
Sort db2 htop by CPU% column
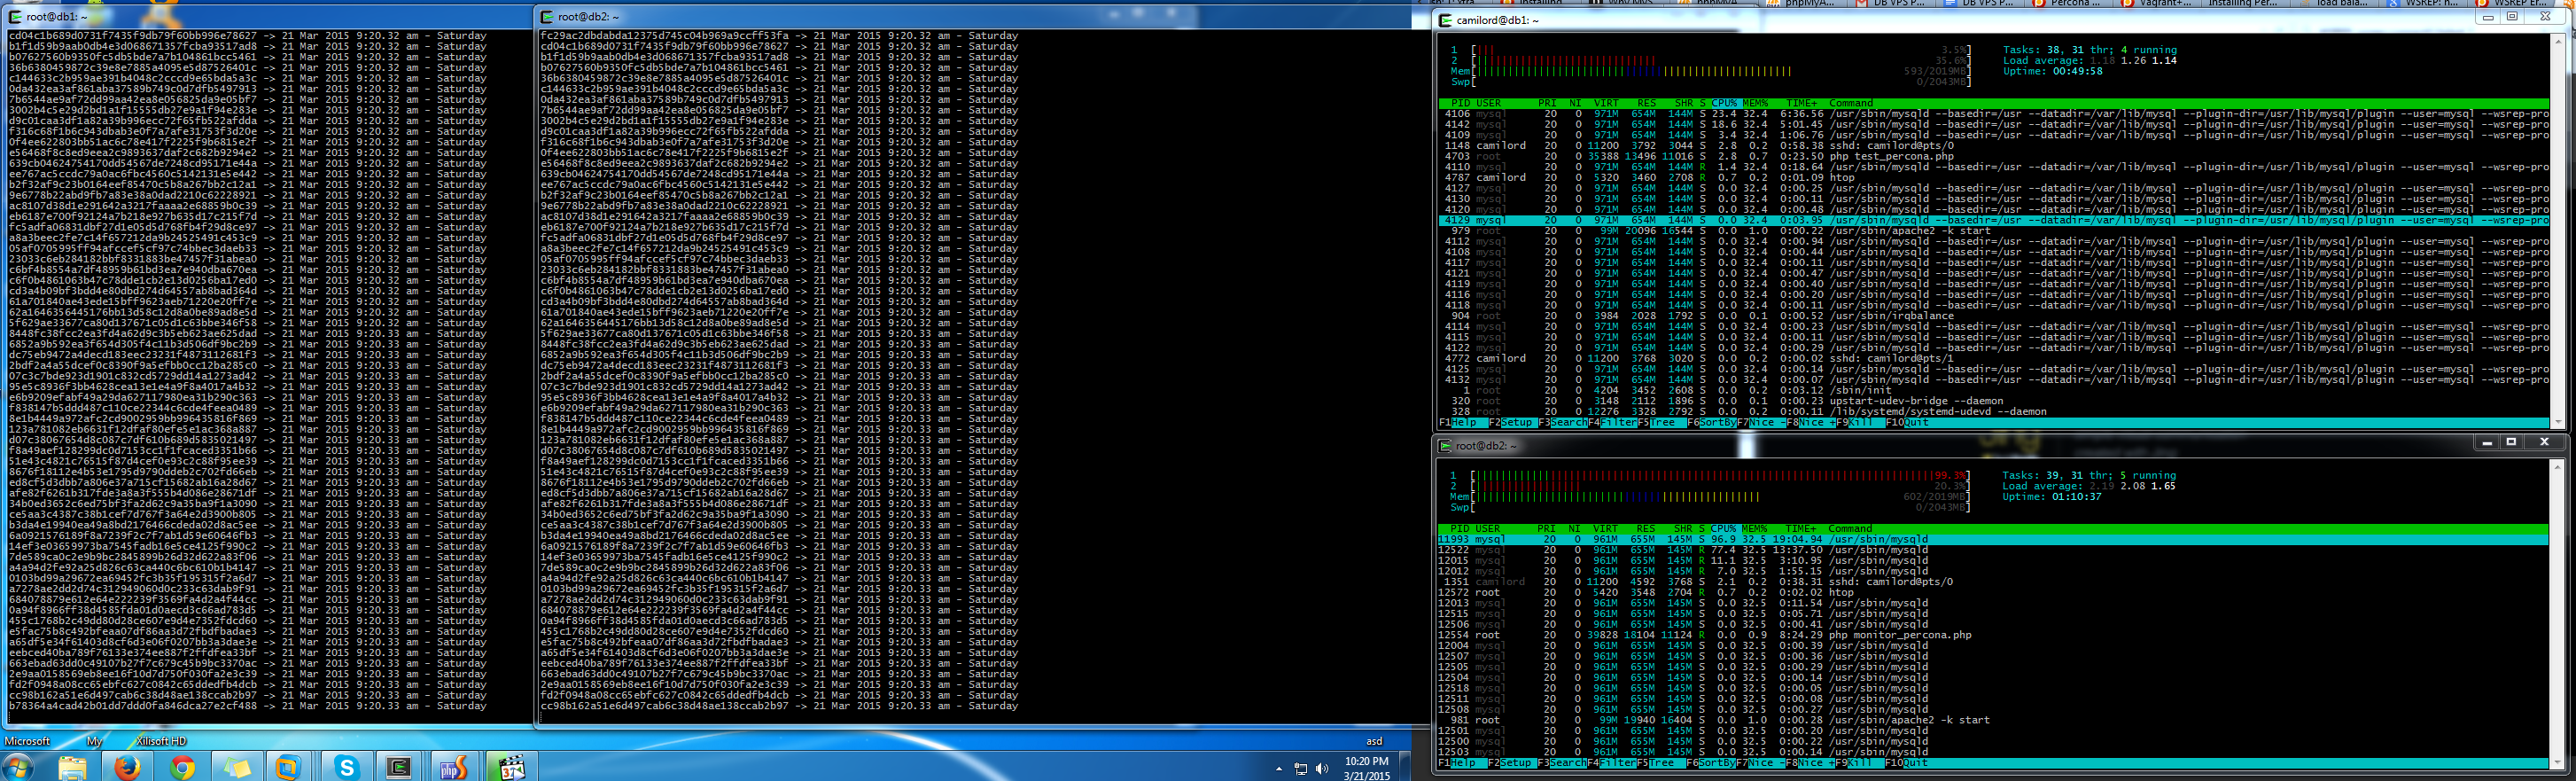click(1724, 528)
